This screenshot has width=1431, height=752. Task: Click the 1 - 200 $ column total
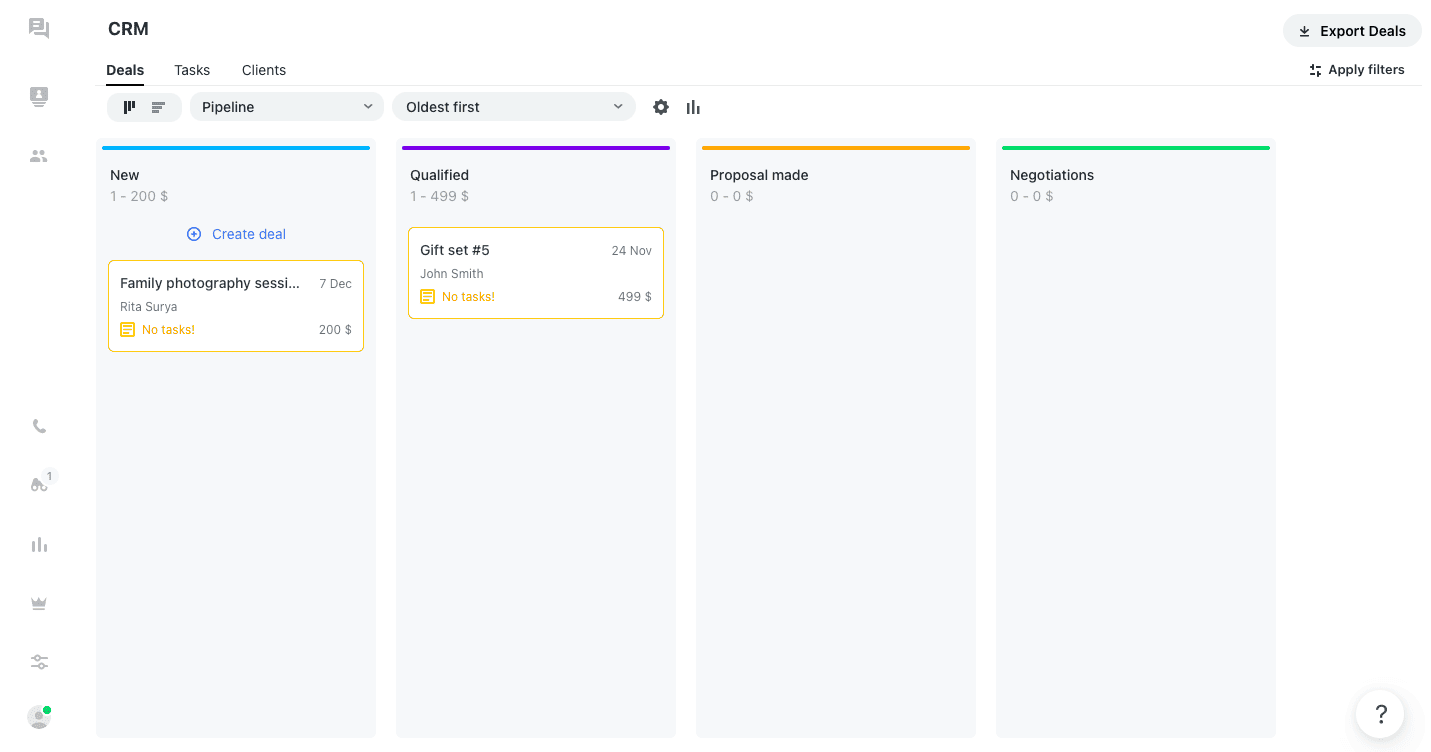(x=139, y=196)
